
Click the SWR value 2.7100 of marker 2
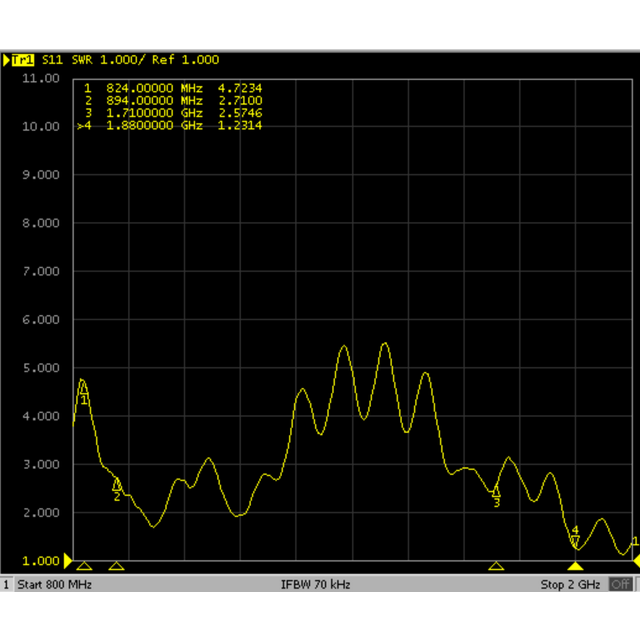pyautogui.click(x=240, y=100)
